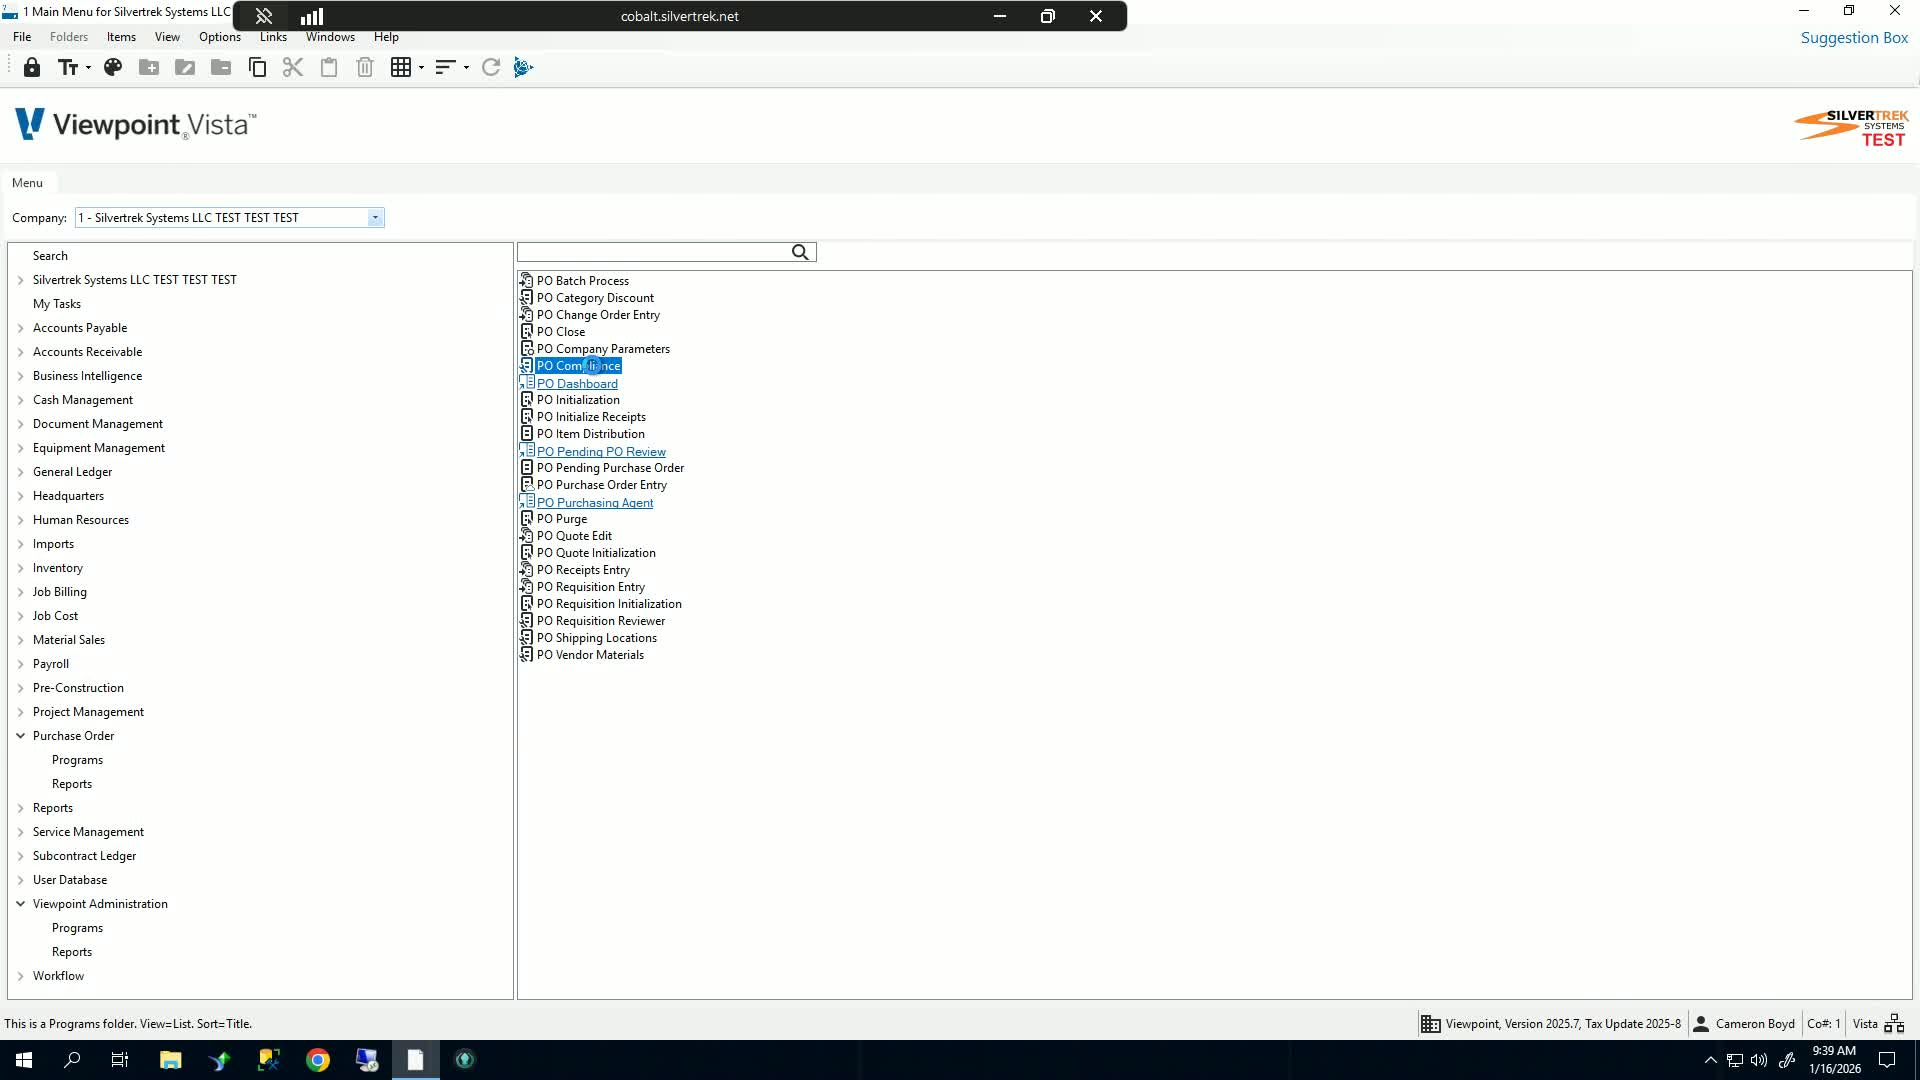Collapse the Purchase Order tree node
This screenshot has width=1920, height=1080.
pos(20,736)
